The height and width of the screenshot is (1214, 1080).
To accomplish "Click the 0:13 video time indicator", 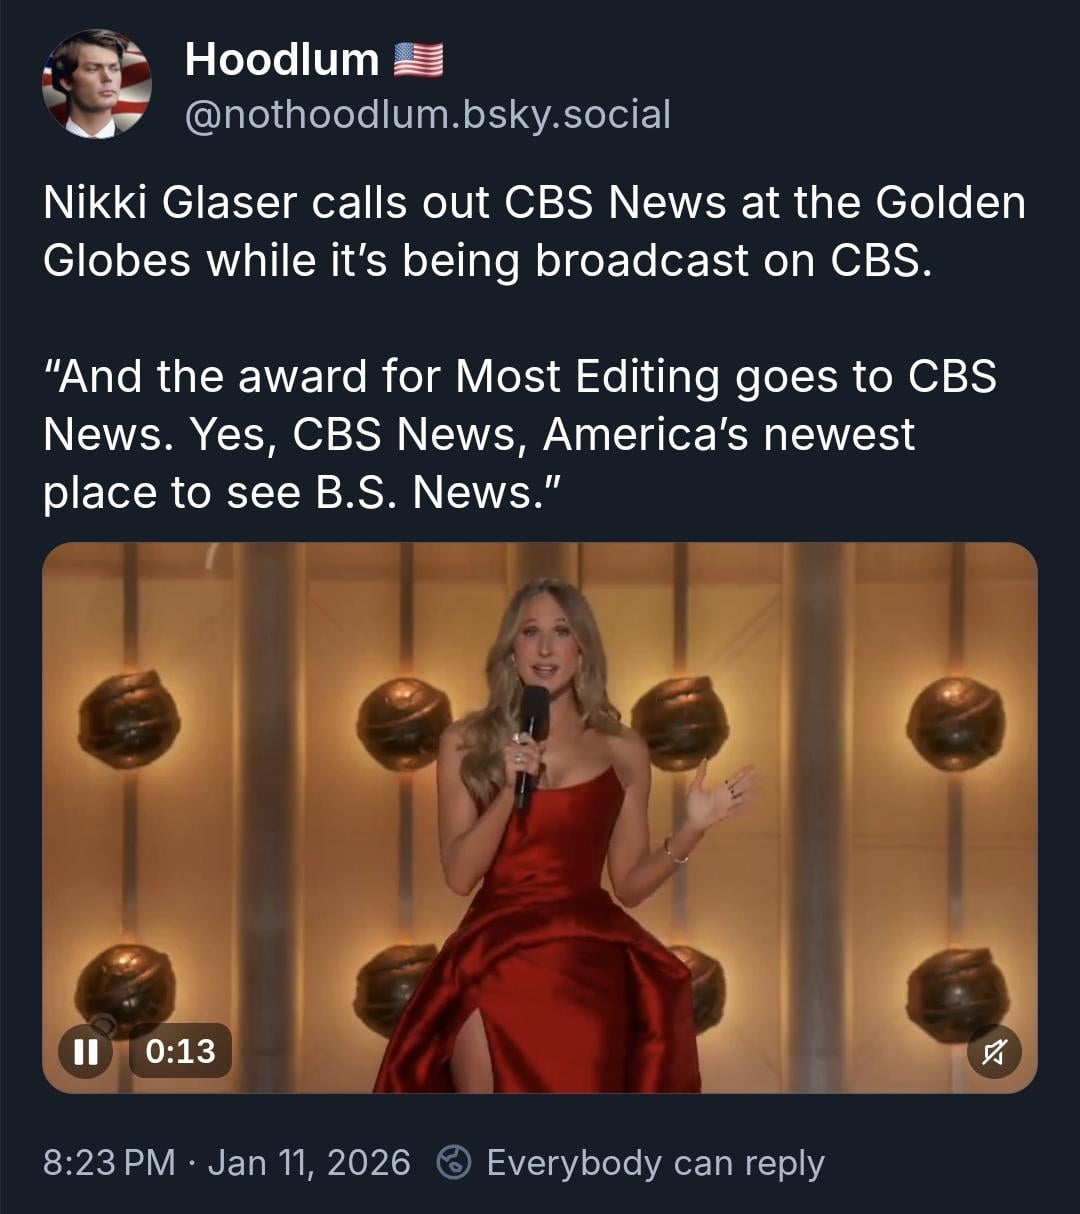I will (180, 1051).
